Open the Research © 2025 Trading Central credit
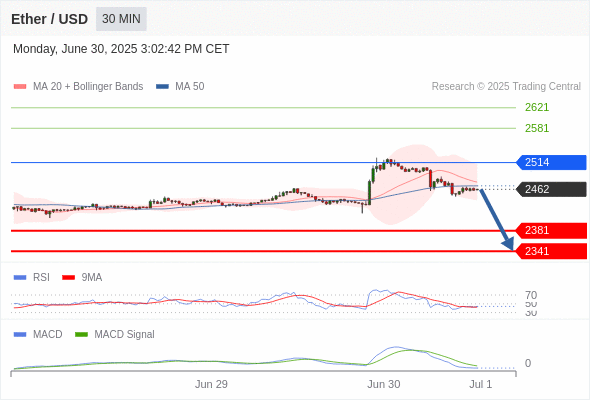The image size is (590, 400). click(506, 87)
